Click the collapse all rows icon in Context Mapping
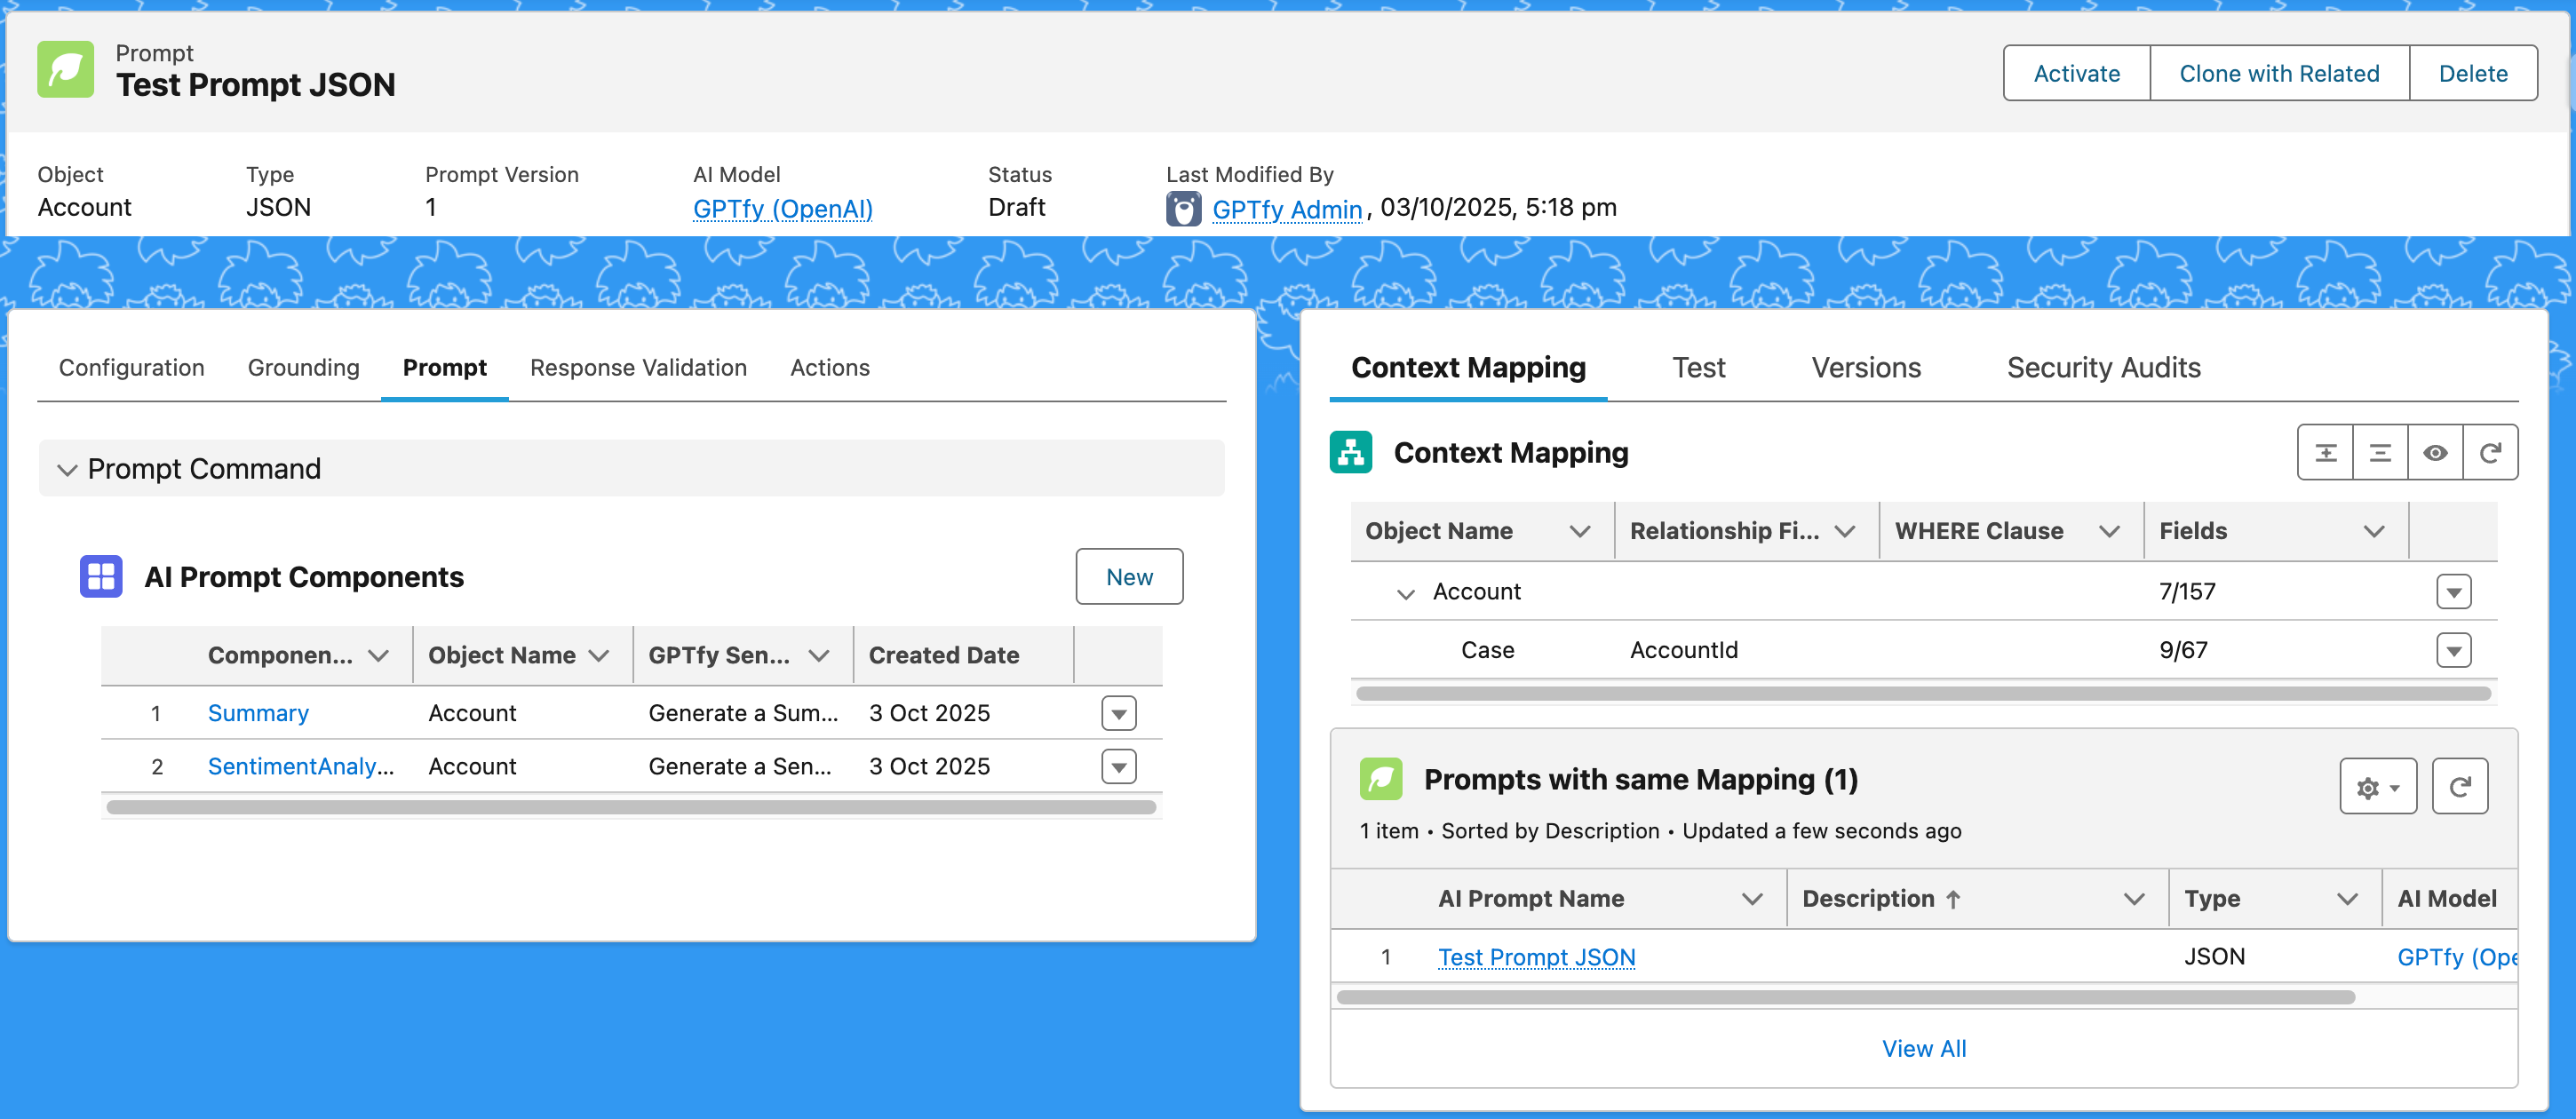This screenshot has width=2576, height=1119. pos(2380,453)
